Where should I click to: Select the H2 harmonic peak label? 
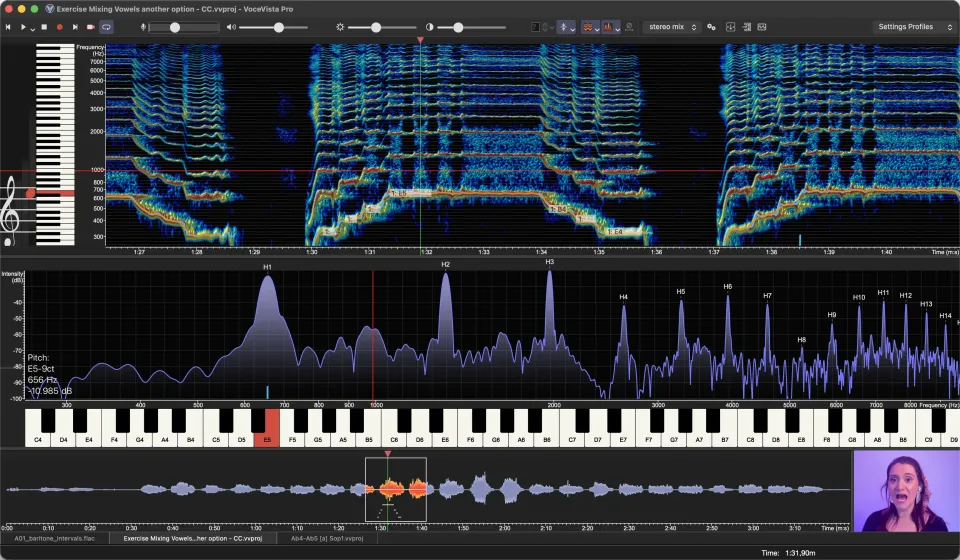coord(445,264)
